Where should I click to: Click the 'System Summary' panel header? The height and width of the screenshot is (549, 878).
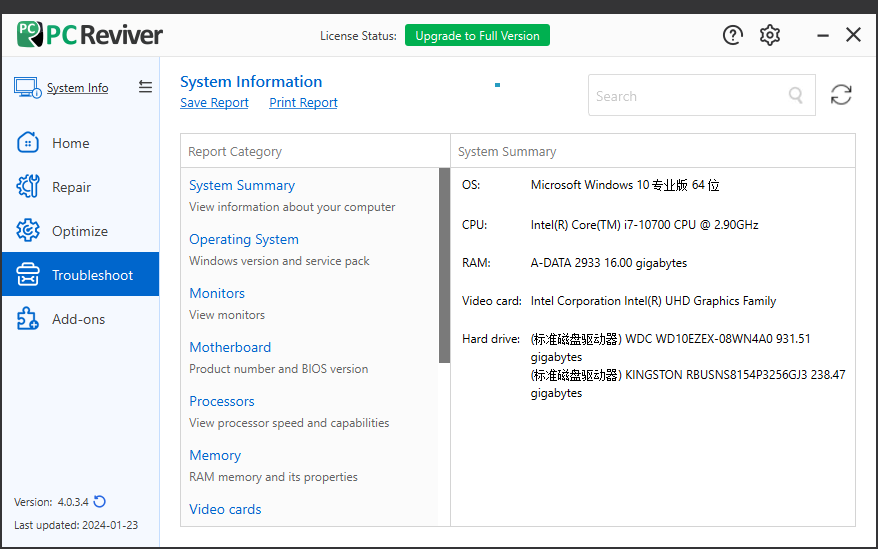[x=507, y=152]
